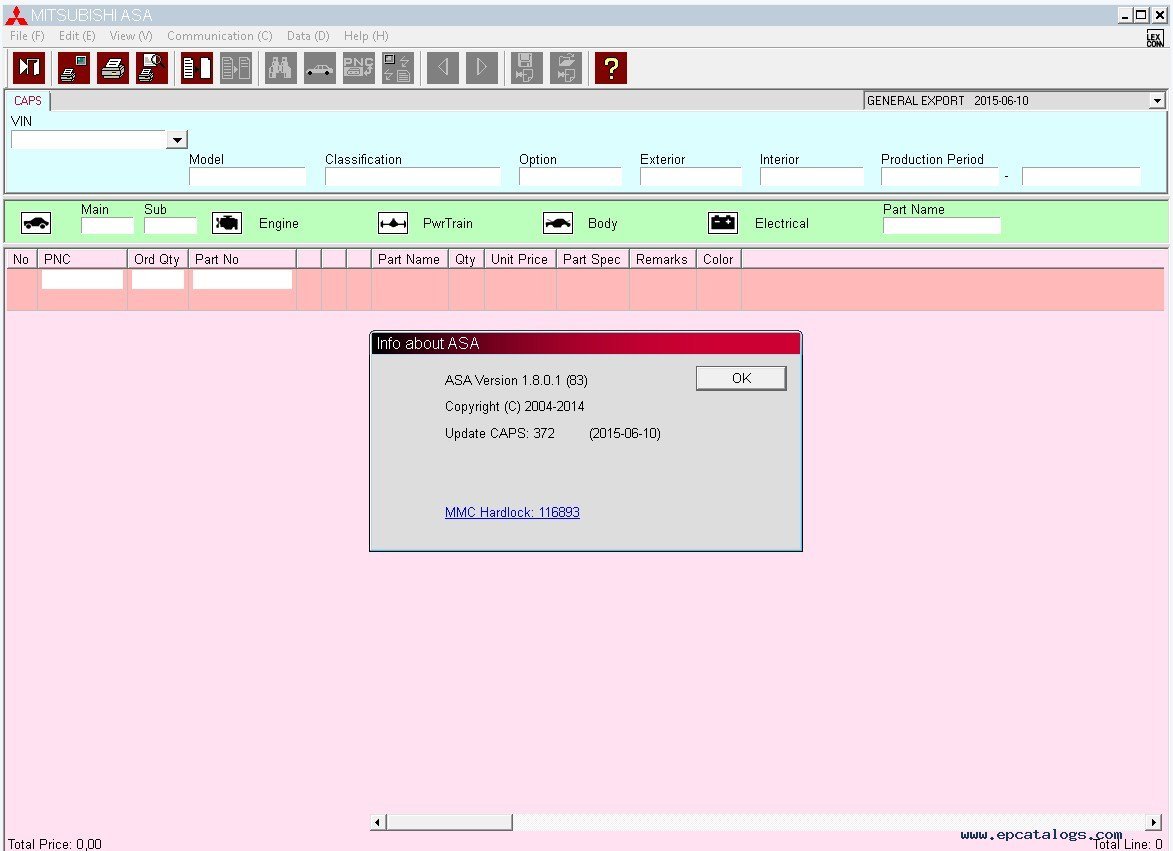Click the Part No cell input
1173x851 pixels.
242,280
